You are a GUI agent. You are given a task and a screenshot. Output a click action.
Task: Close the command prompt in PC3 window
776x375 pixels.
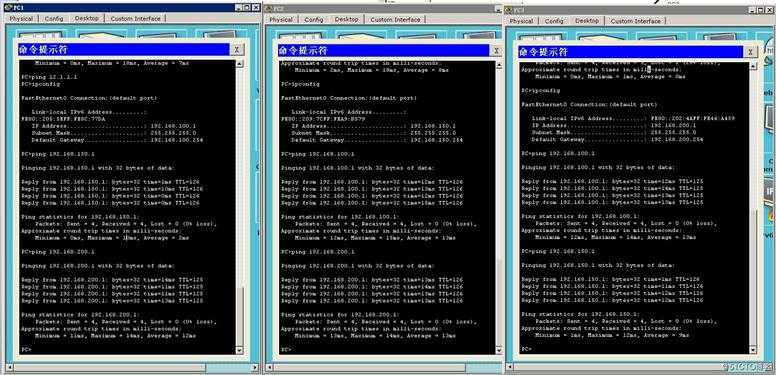[751, 52]
